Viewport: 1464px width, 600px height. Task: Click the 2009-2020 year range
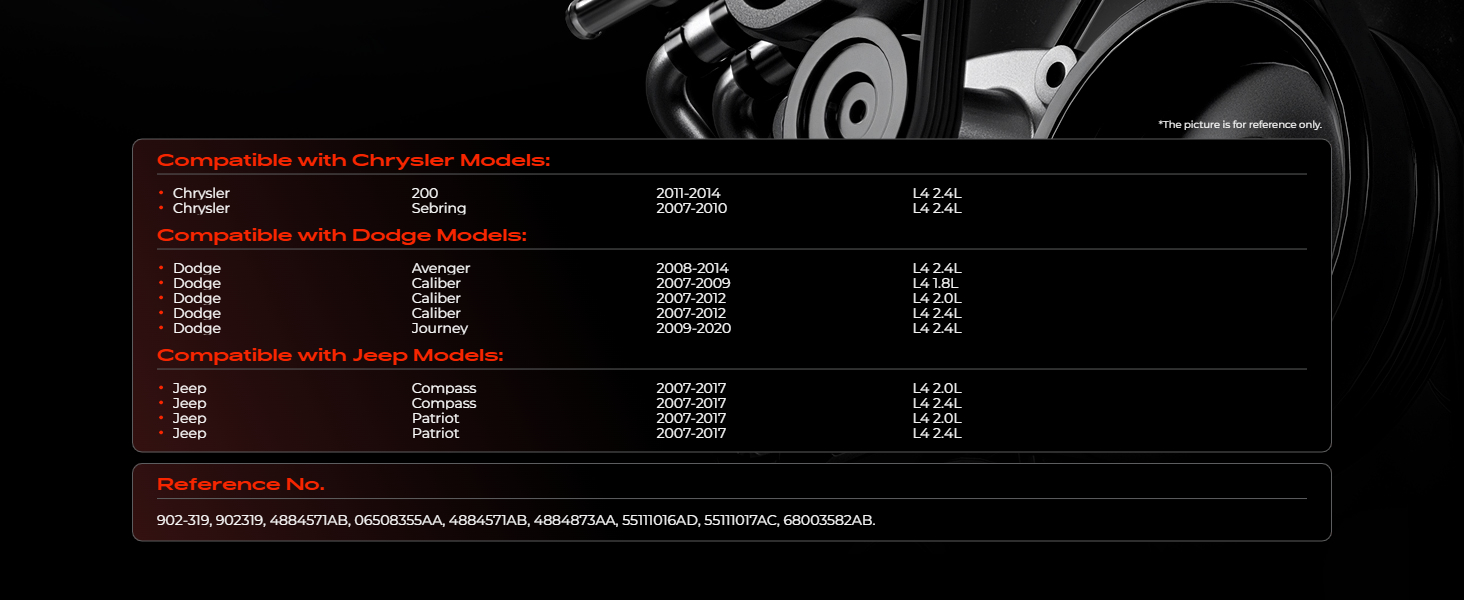(x=693, y=328)
